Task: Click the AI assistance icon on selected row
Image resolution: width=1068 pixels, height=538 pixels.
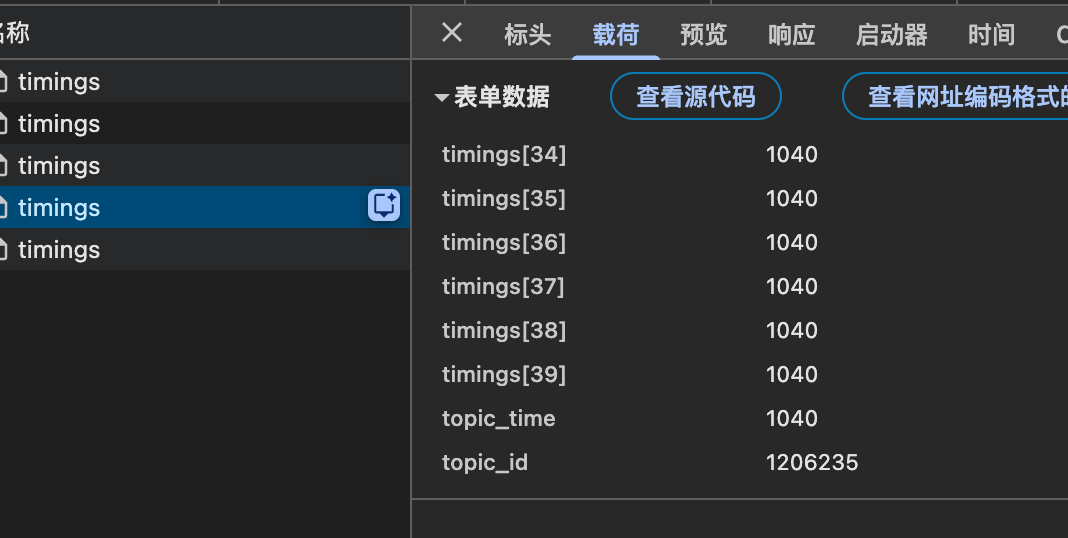Action: point(384,205)
